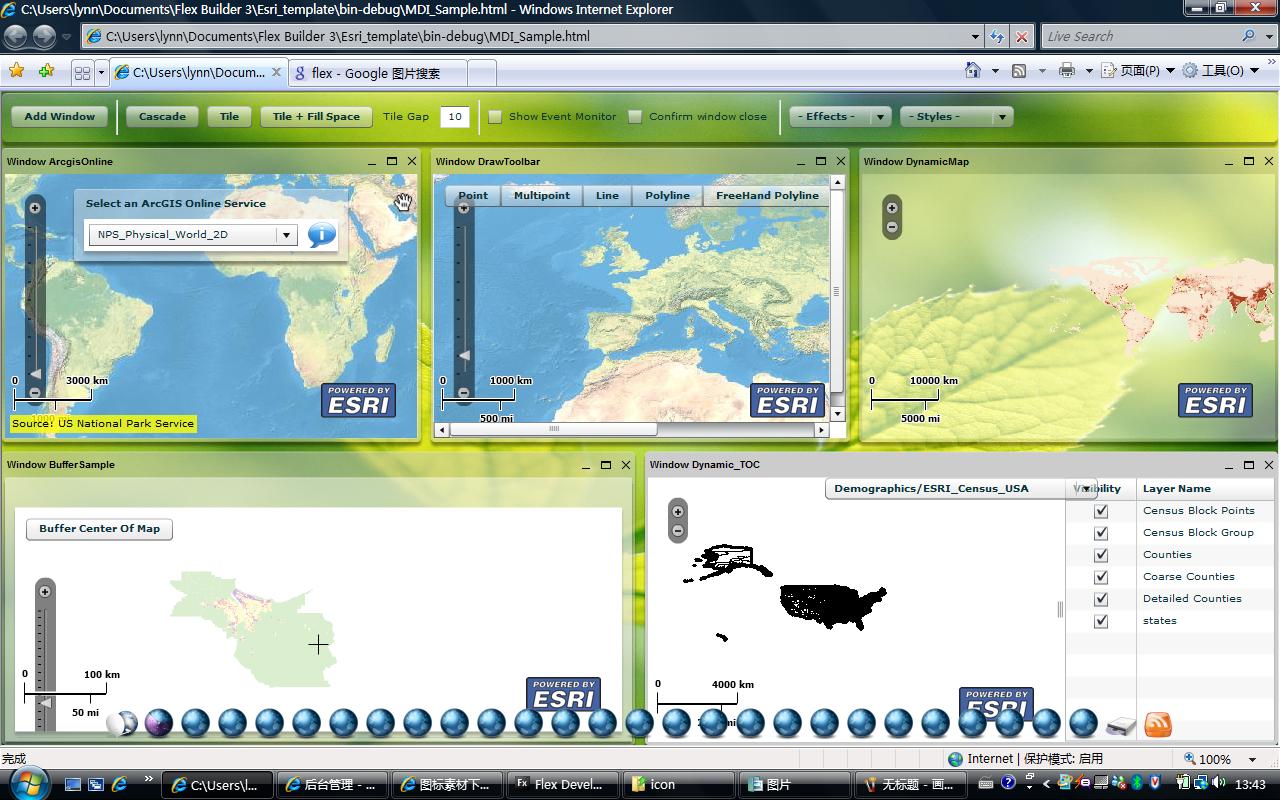Viewport: 1280px width, 800px height.
Task: Zoom in on the ArcgisOnline map
Action: (35, 208)
